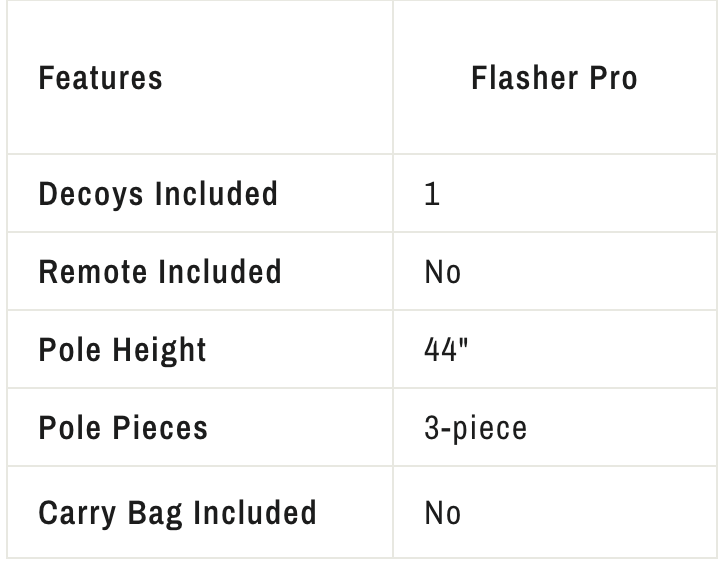Click the Pole Pieces row label
Screen dimensions: 718x563
(123, 428)
